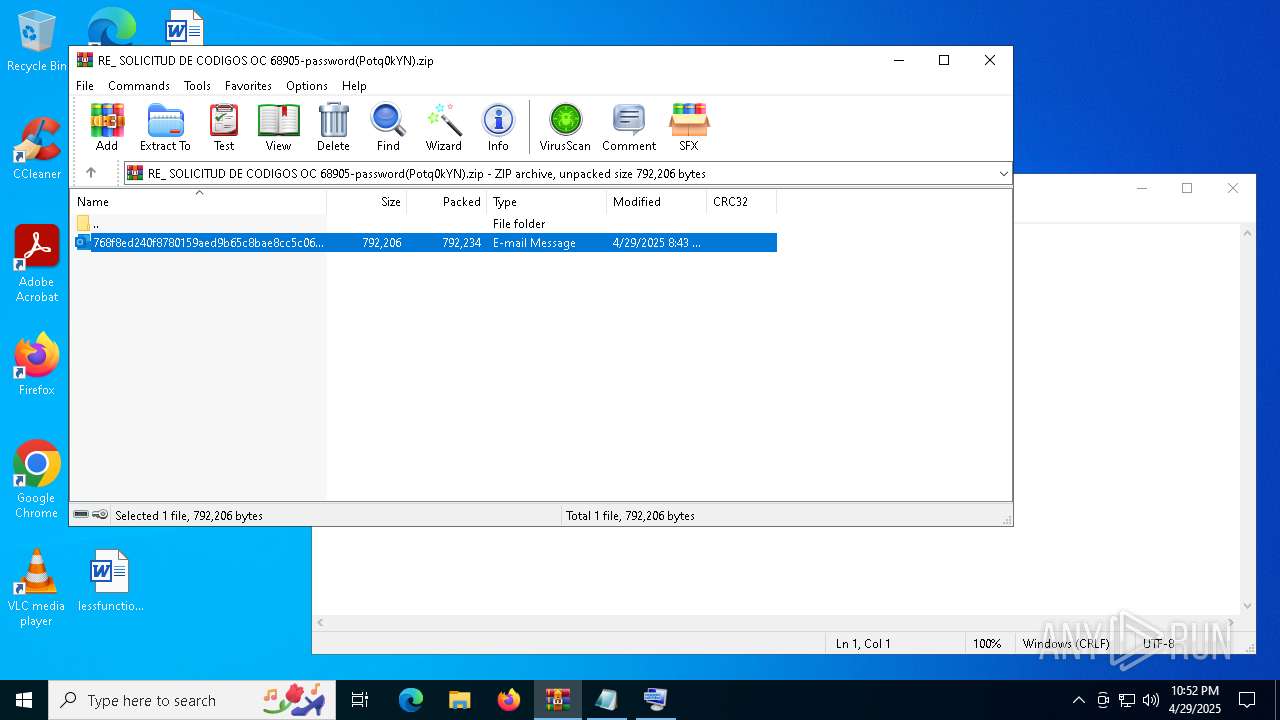The image size is (1280, 720).
Task: Click the volume speaker tray icon
Action: pyautogui.click(x=1151, y=700)
